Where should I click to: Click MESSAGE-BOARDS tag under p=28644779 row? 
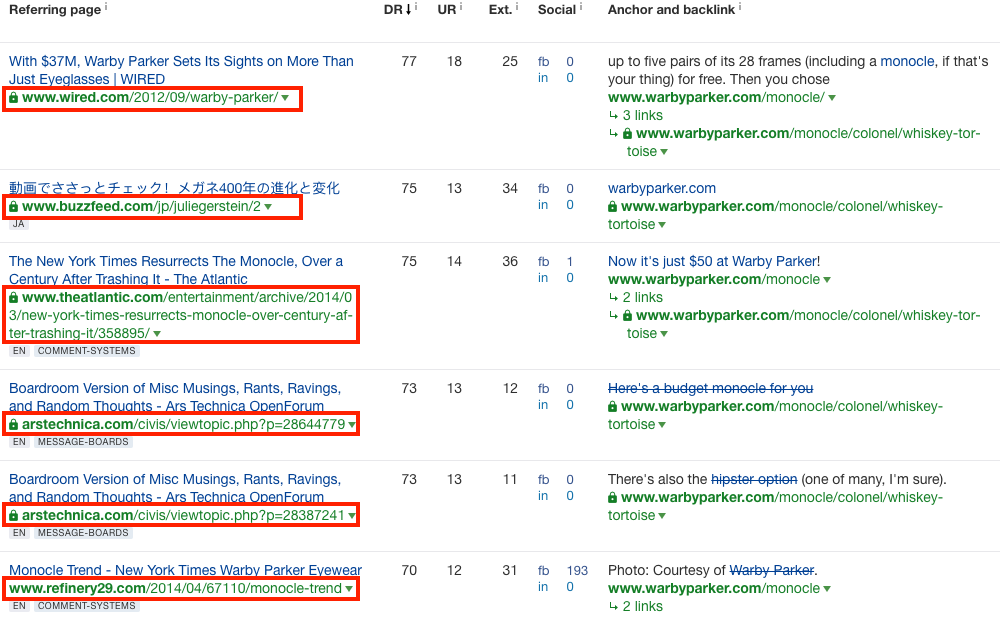point(83,442)
